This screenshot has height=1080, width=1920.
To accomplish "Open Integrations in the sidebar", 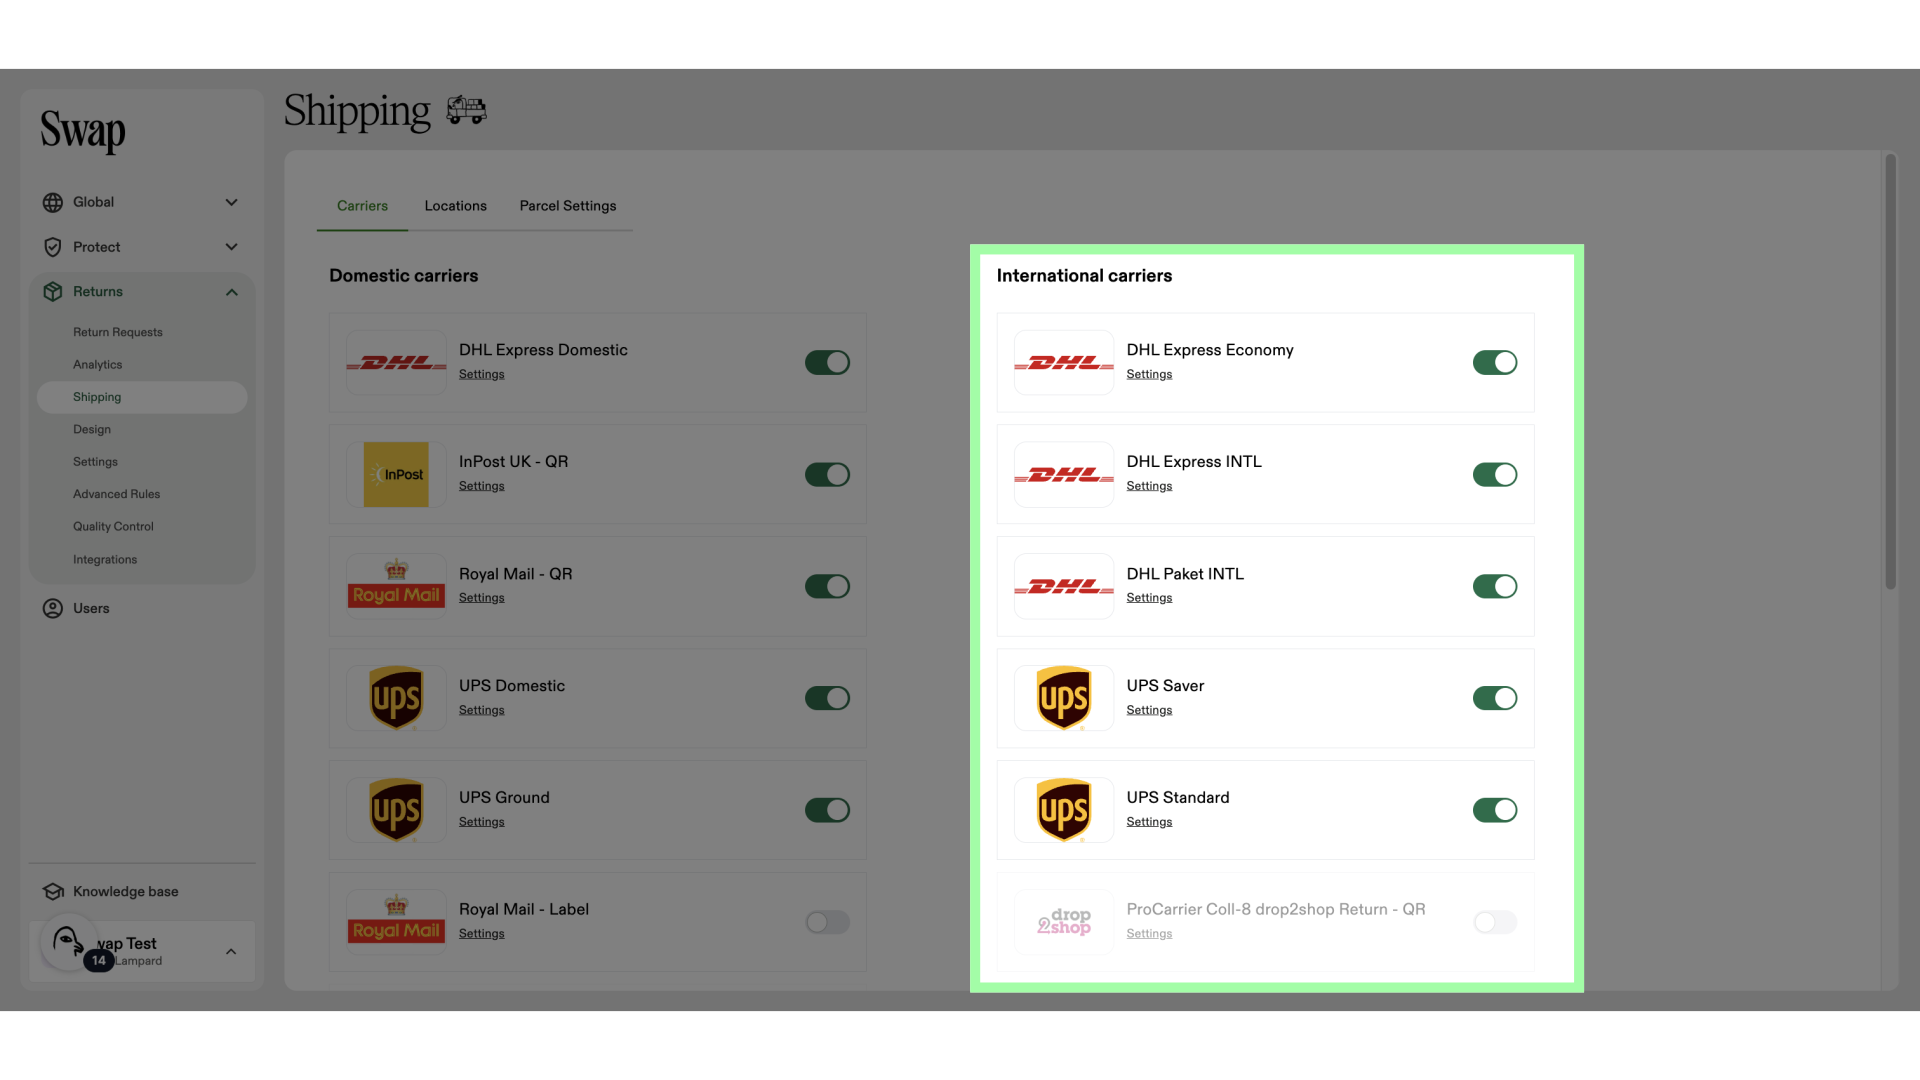I will 105,560.
